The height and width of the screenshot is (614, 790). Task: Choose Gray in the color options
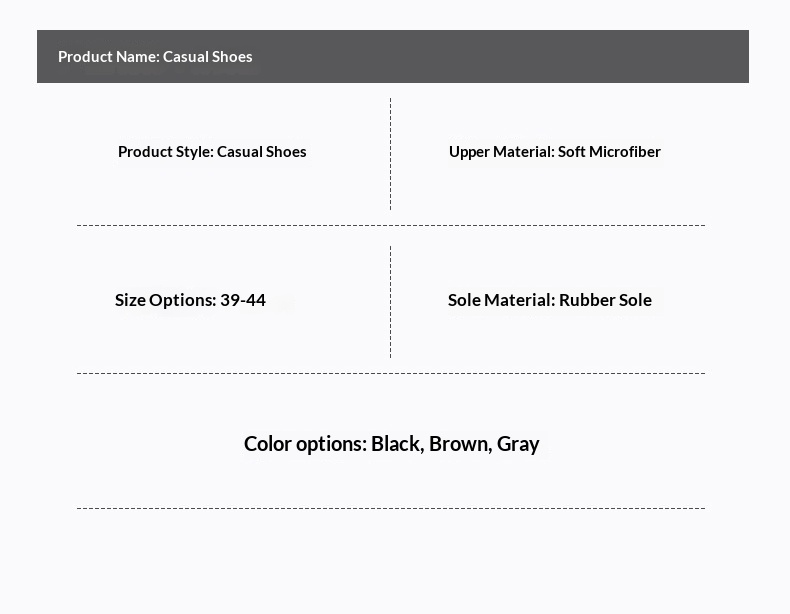pyautogui.click(x=518, y=444)
